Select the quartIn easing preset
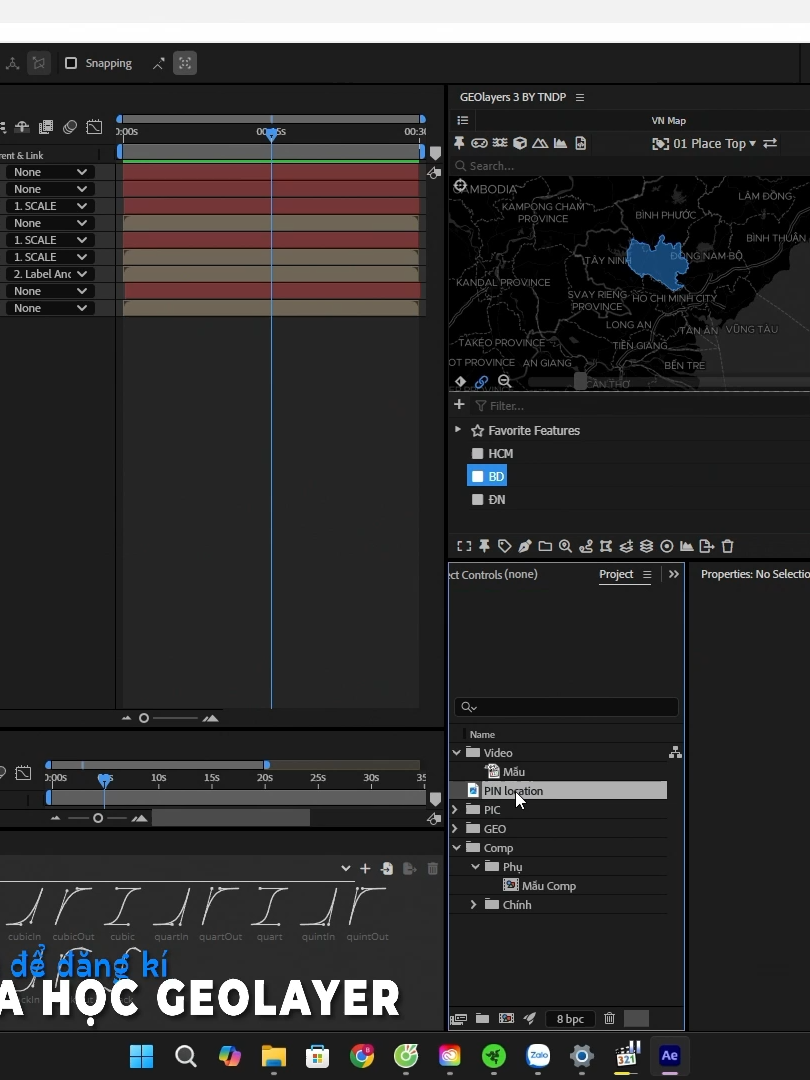Image resolution: width=810 pixels, height=1080 pixels. click(171, 913)
